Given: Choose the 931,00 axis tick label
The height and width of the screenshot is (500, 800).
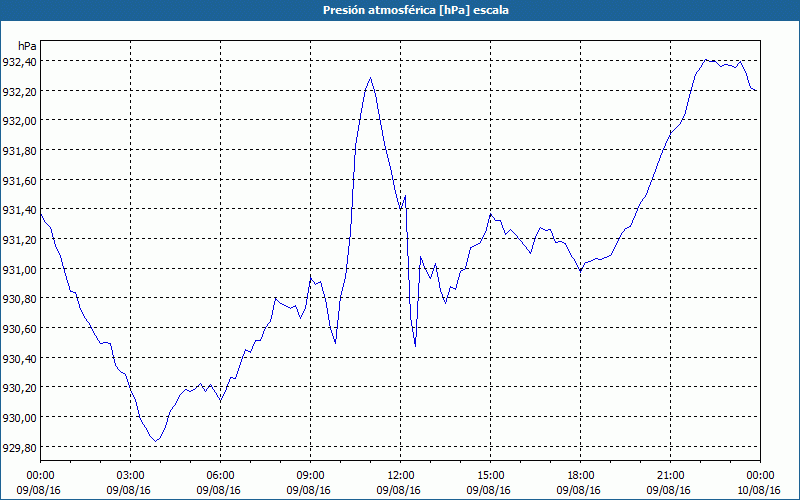Looking at the screenshot, I should pos(19,270).
